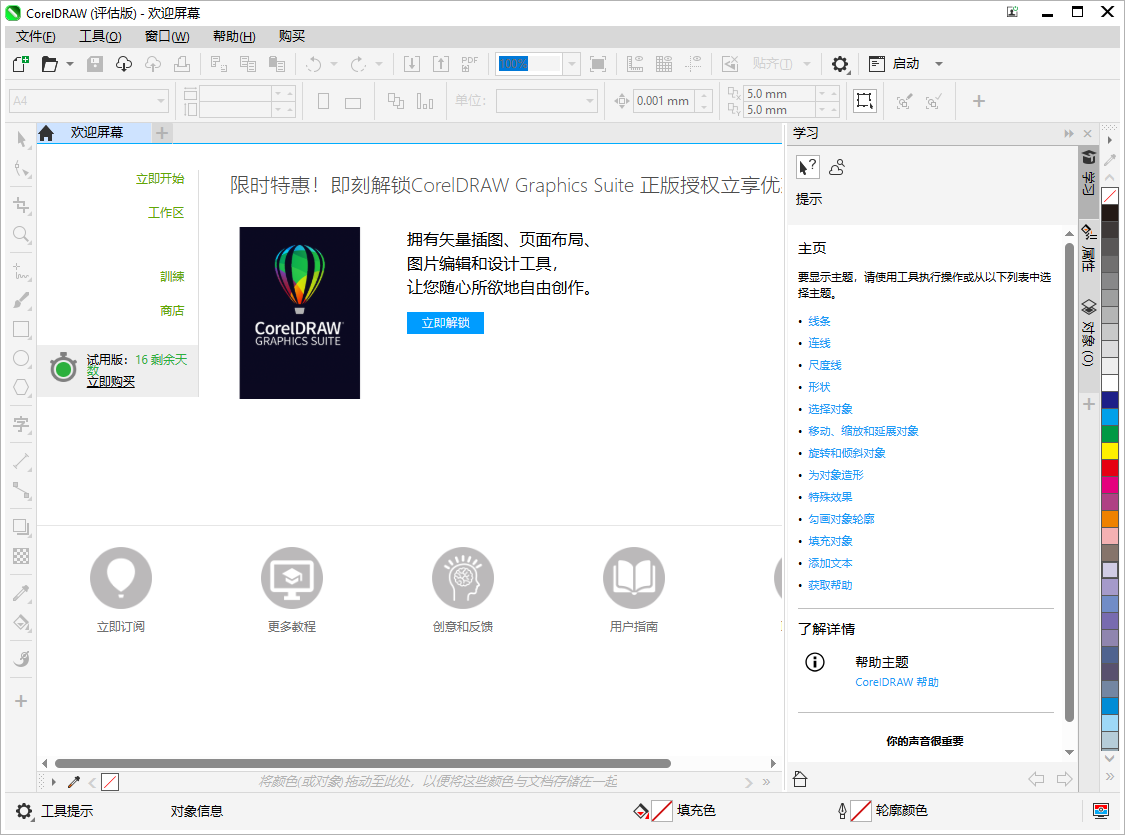This screenshot has height=835, width=1125.
Task: Open the 单位 units dropdown
Action: tap(589, 101)
